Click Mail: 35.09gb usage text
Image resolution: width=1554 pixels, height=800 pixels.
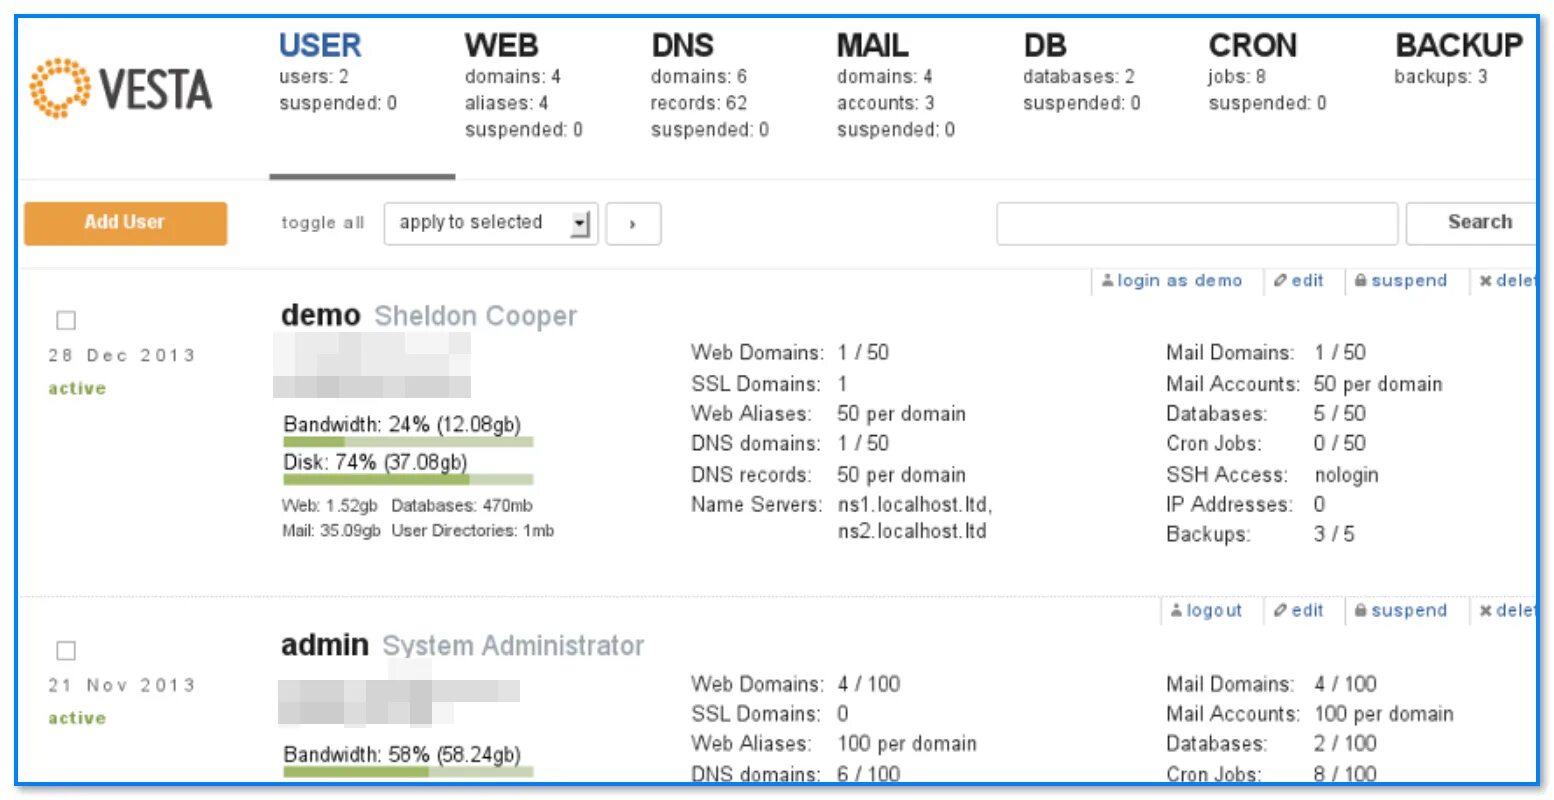coord(331,531)
